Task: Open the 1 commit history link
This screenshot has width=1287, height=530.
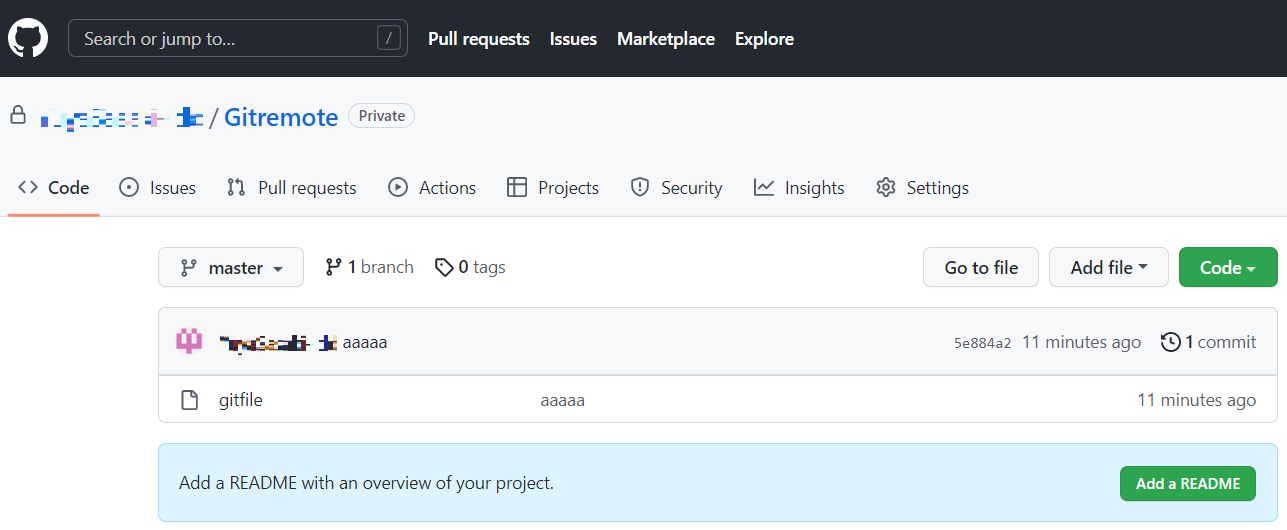Action: click(1208, 342)
